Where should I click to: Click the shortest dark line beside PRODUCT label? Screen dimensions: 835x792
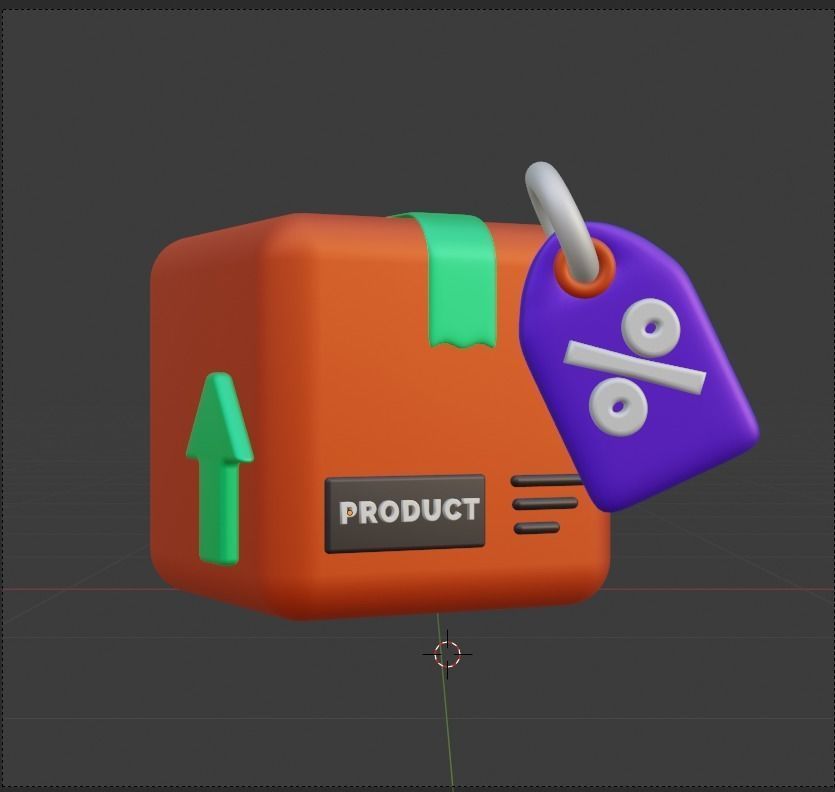pos(537,528)
